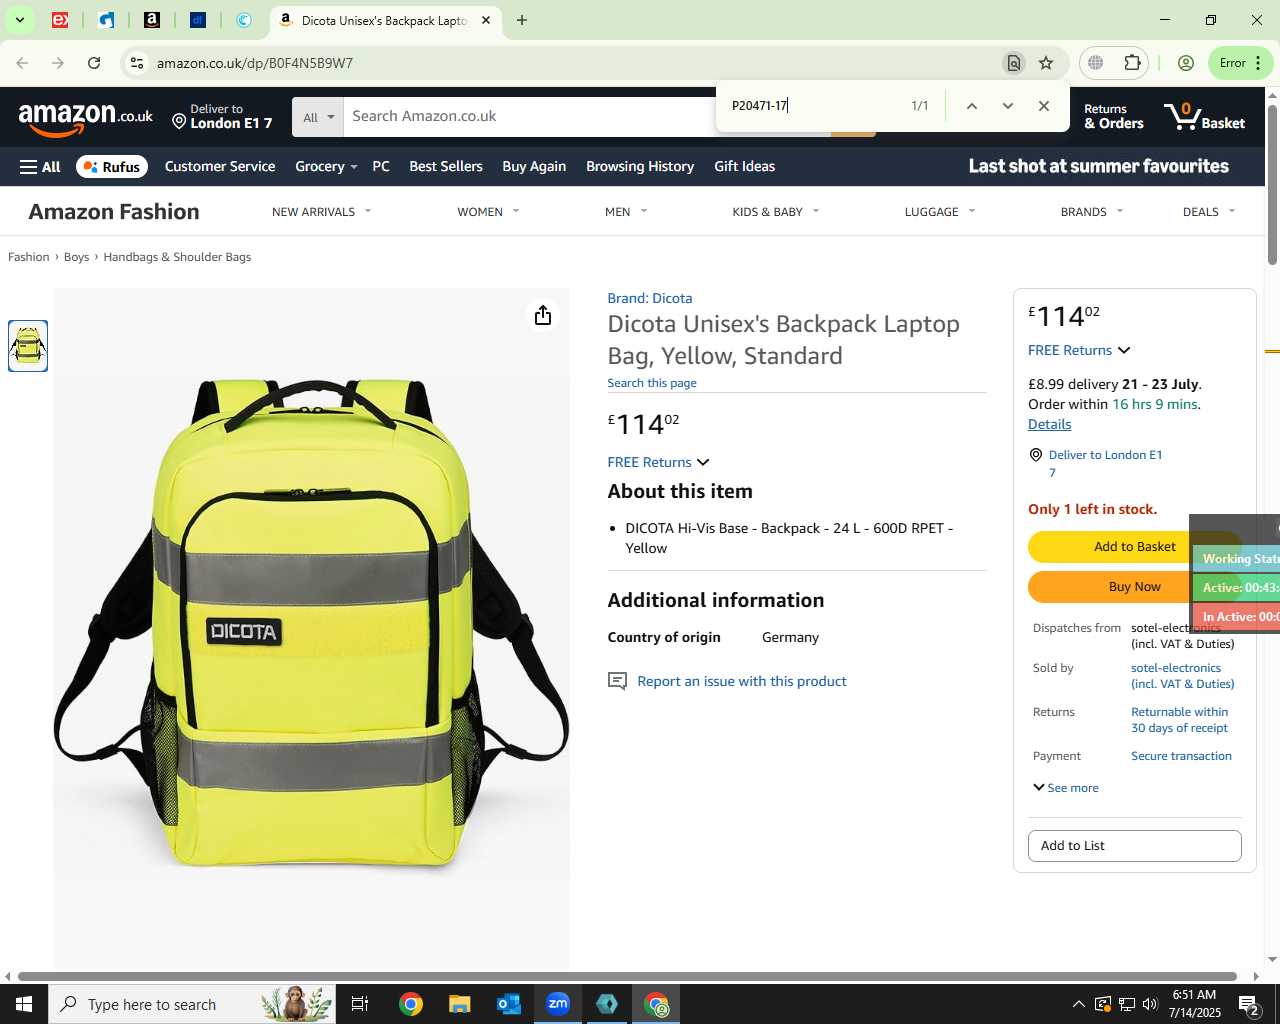Expand the LUGGAGE menu
Image resolution: width=1280 pixels, height=1024 pixels.
(x=939, y=212)
